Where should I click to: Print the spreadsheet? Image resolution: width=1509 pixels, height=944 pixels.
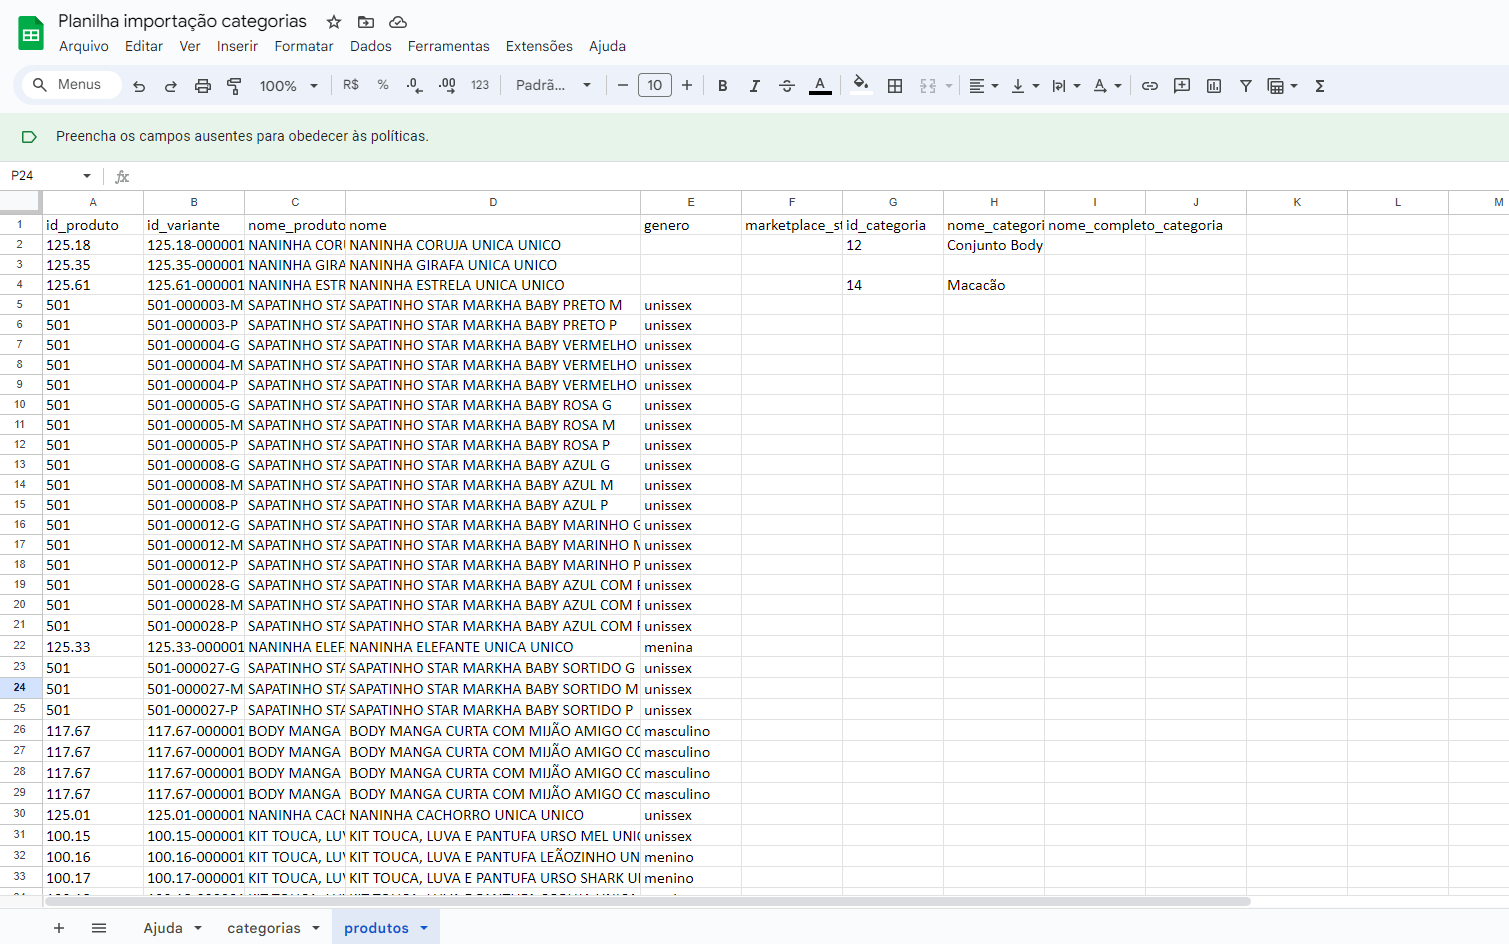pyautogui.click(x=203, y=86)
